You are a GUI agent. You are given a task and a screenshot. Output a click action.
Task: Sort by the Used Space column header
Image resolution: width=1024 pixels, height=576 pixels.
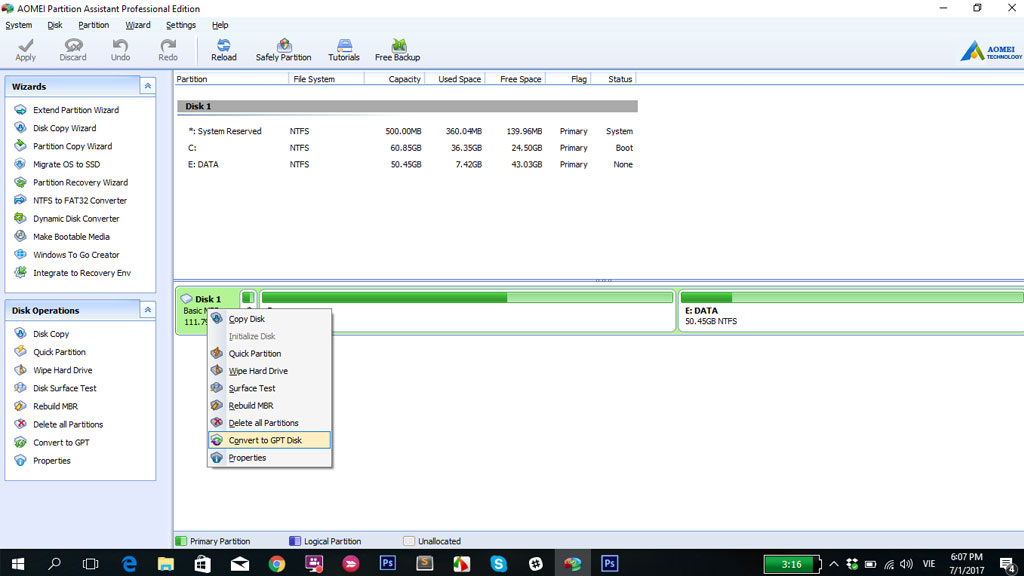tap(455, 79)
